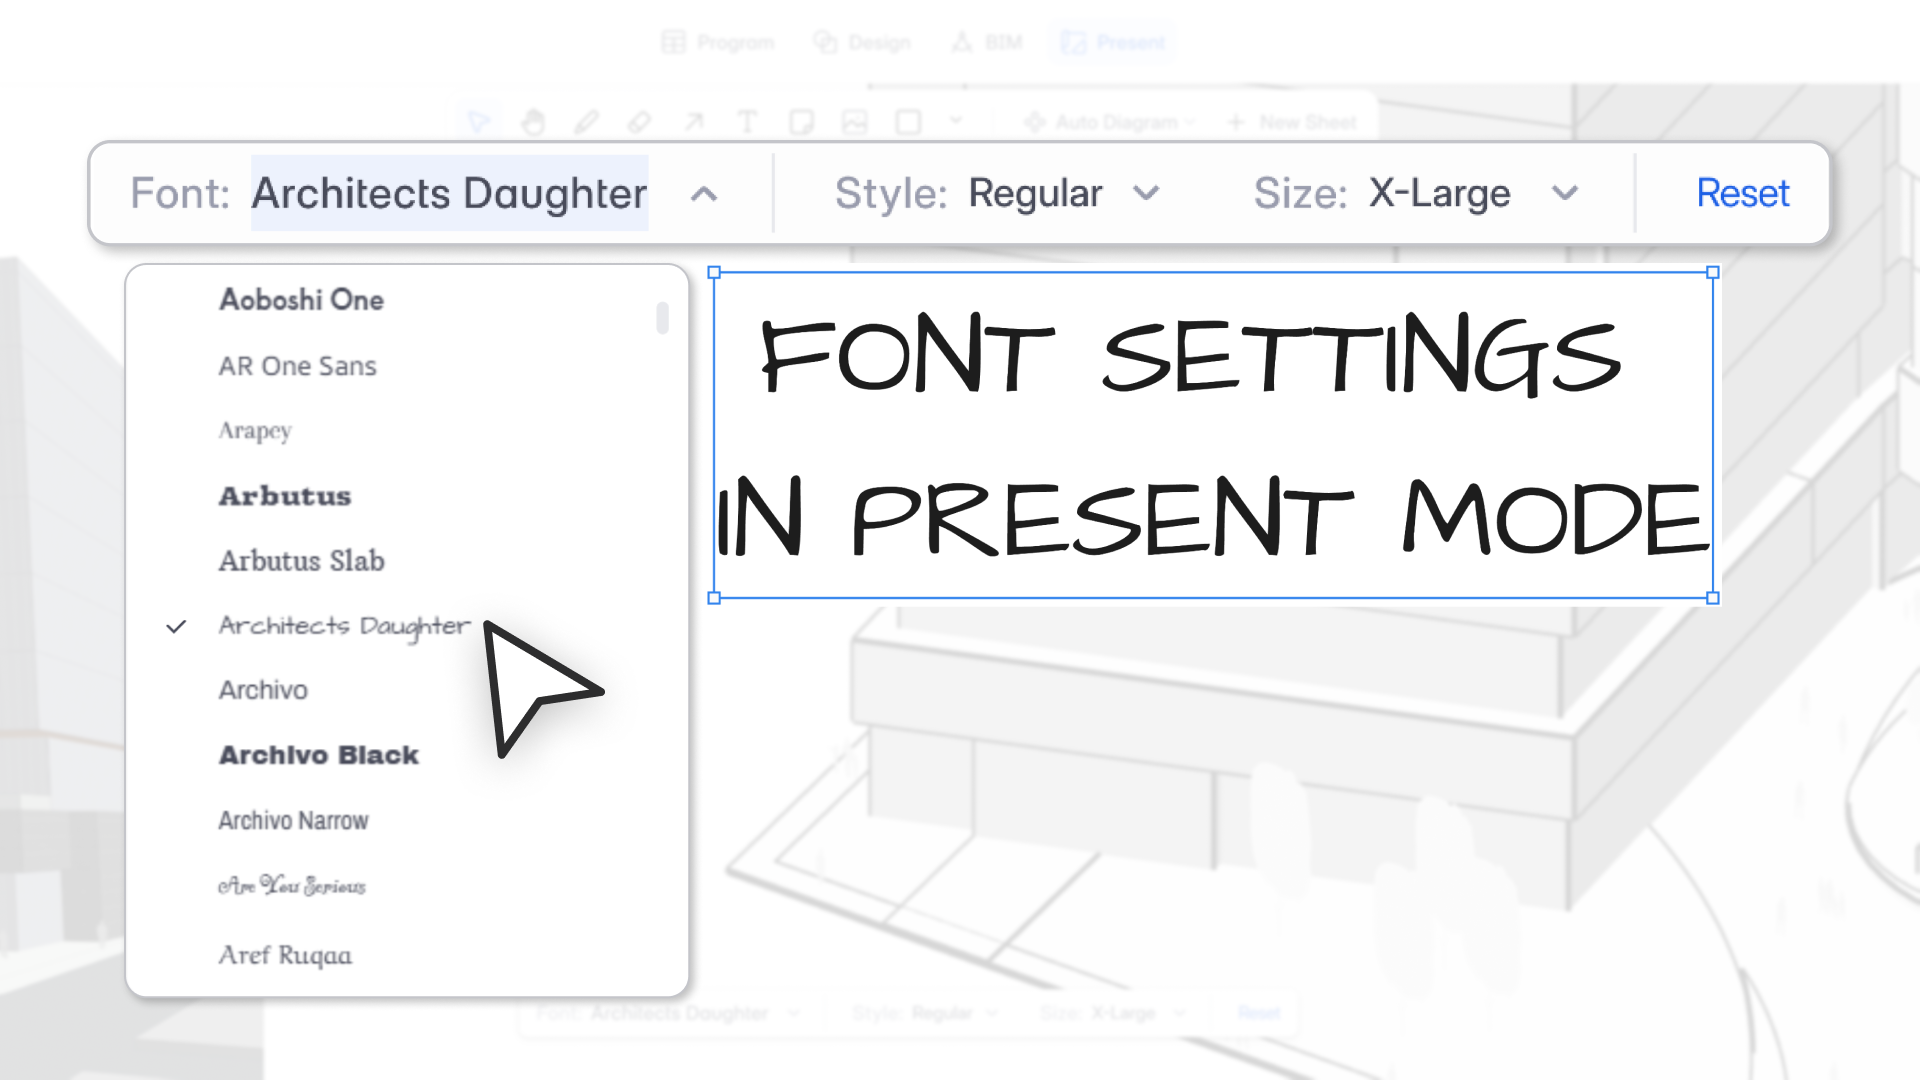Open the Size X-Large dropdown
Image resolution: width=1920 pixels, height=1080 pixels.
pyautogui.click(x=1438, y=194)
